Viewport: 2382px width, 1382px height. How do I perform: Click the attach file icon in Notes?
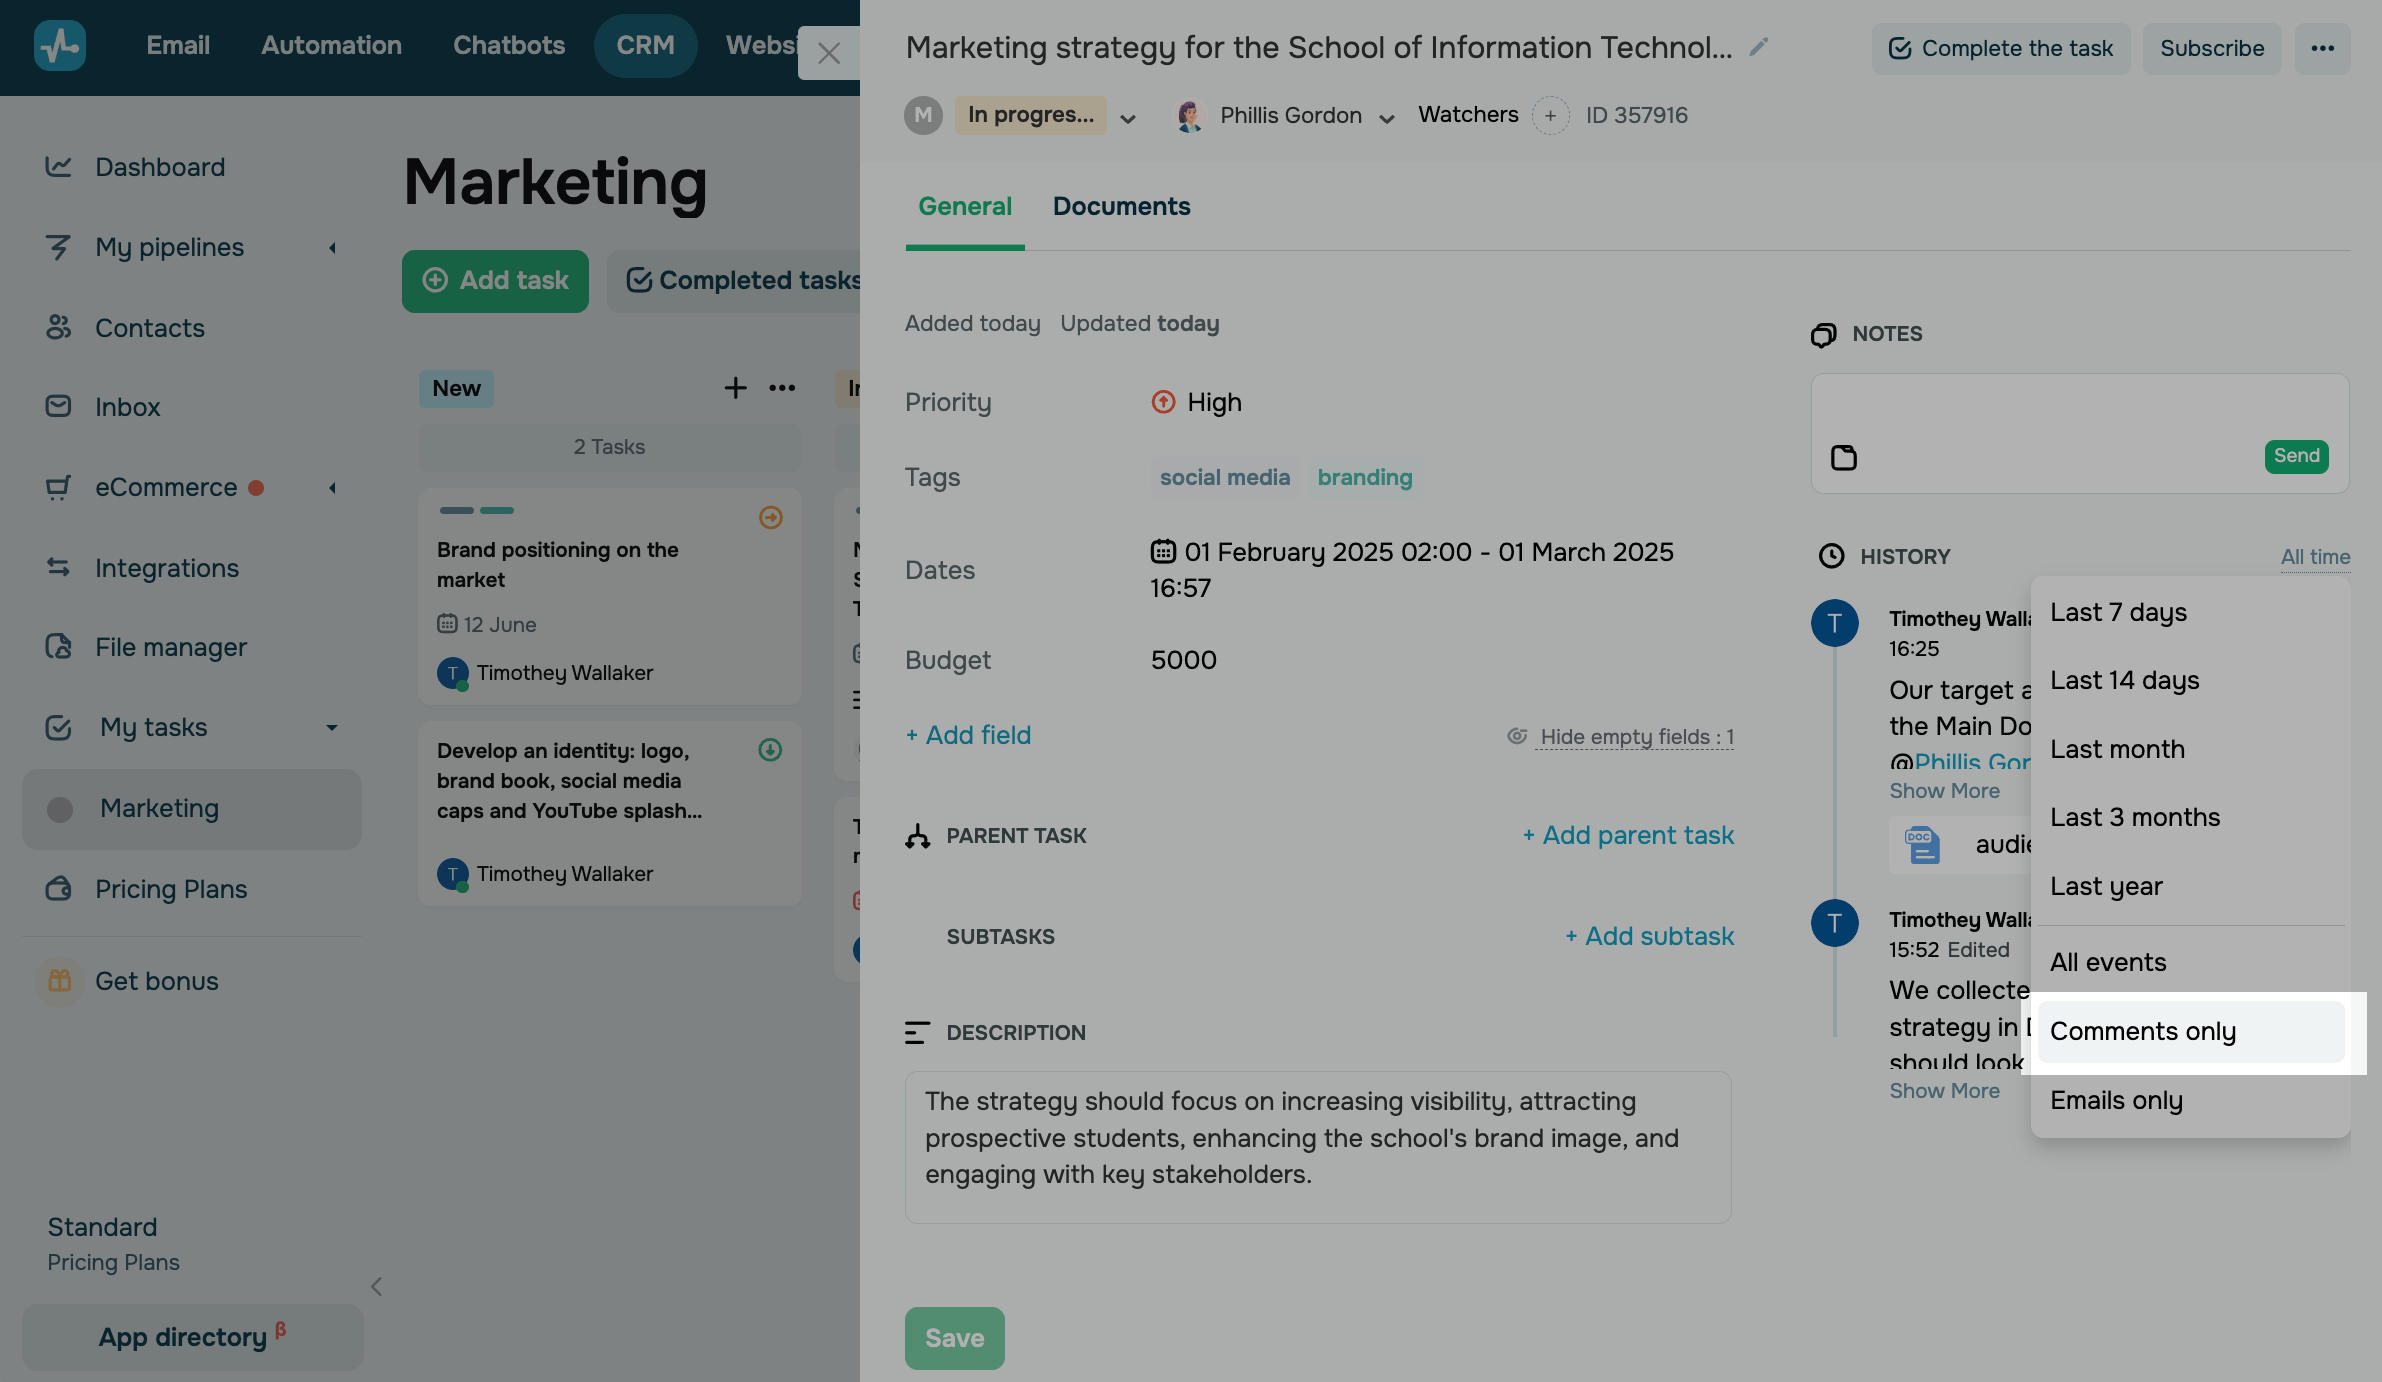(1843, 458)
